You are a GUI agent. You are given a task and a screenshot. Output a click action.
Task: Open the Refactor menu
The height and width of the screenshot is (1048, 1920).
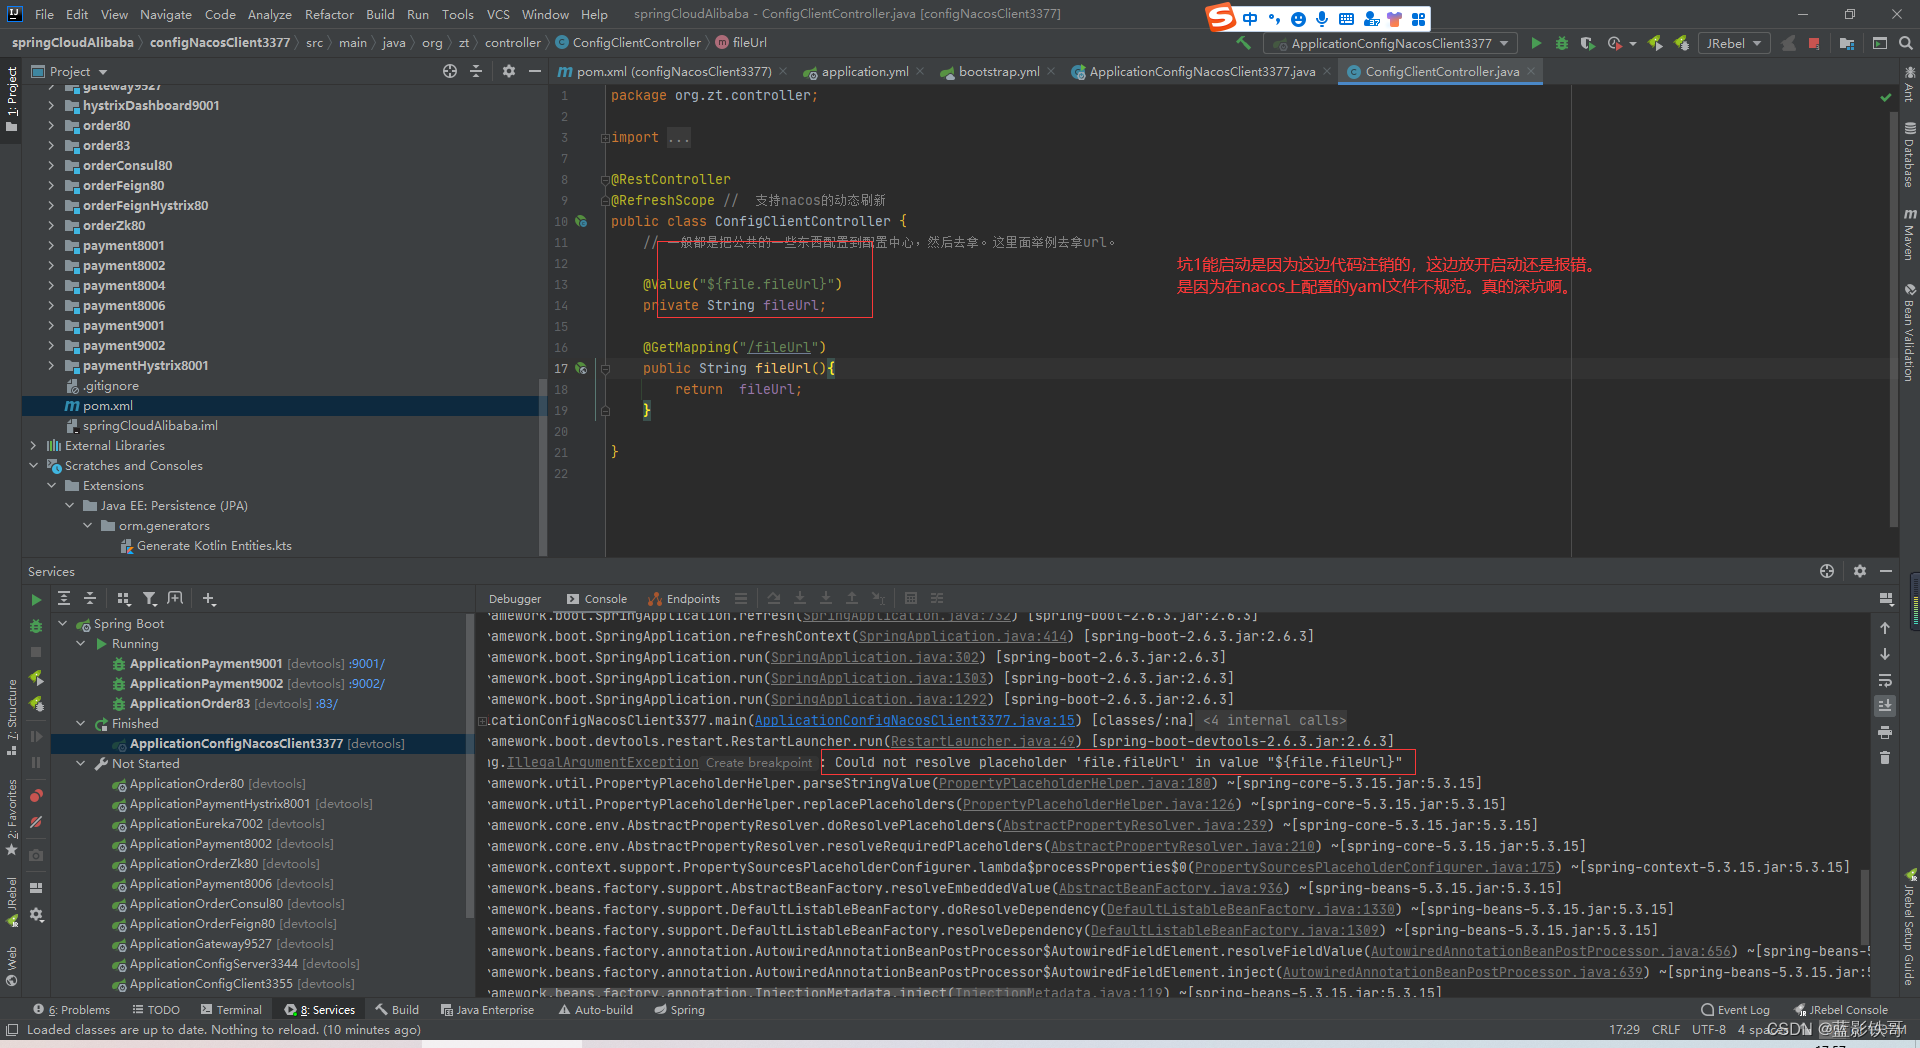[x=329, y=14]
